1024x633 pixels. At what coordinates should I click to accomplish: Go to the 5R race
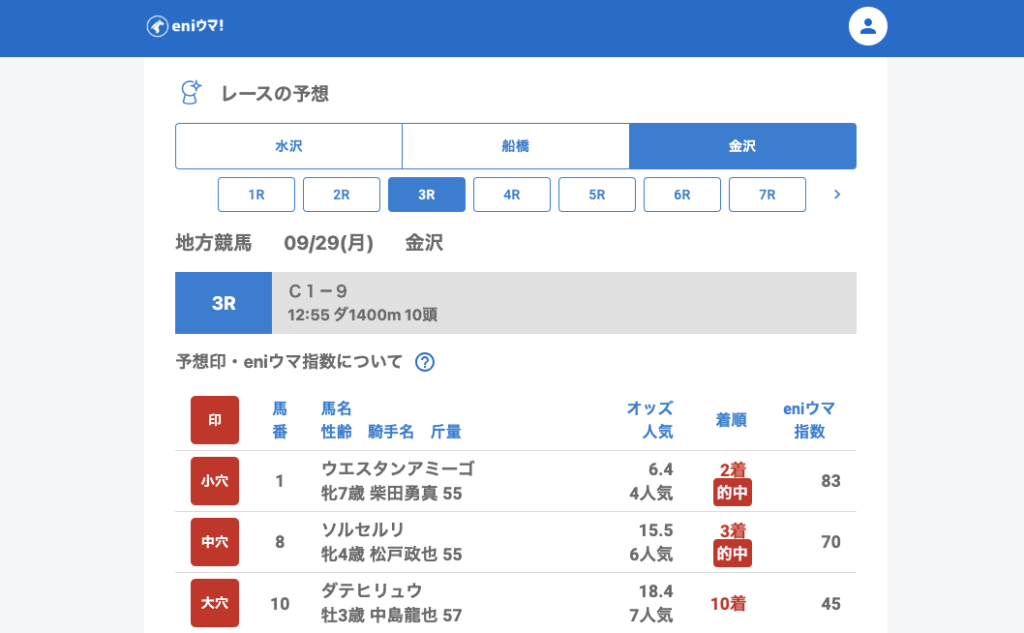coord(597,195)
